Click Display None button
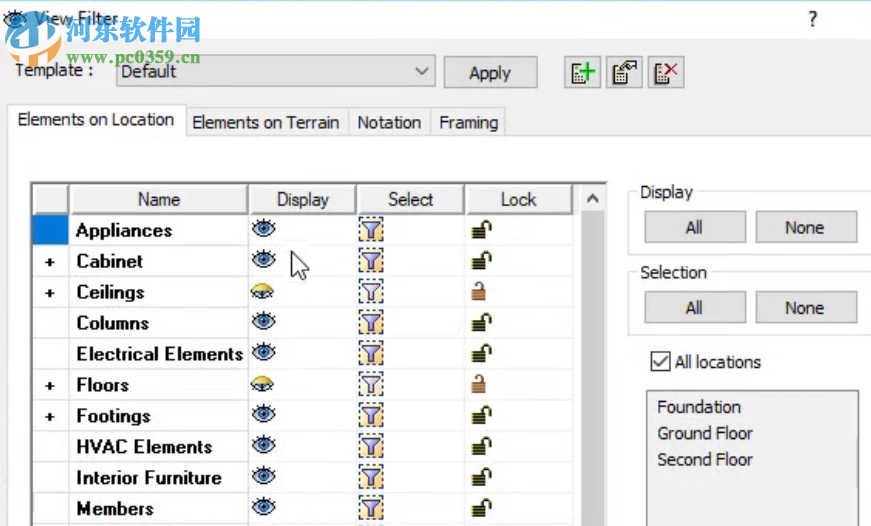Image resolution: width=871 pixels, height=526 pixels. pyautogui.click(x=805, y=227)
